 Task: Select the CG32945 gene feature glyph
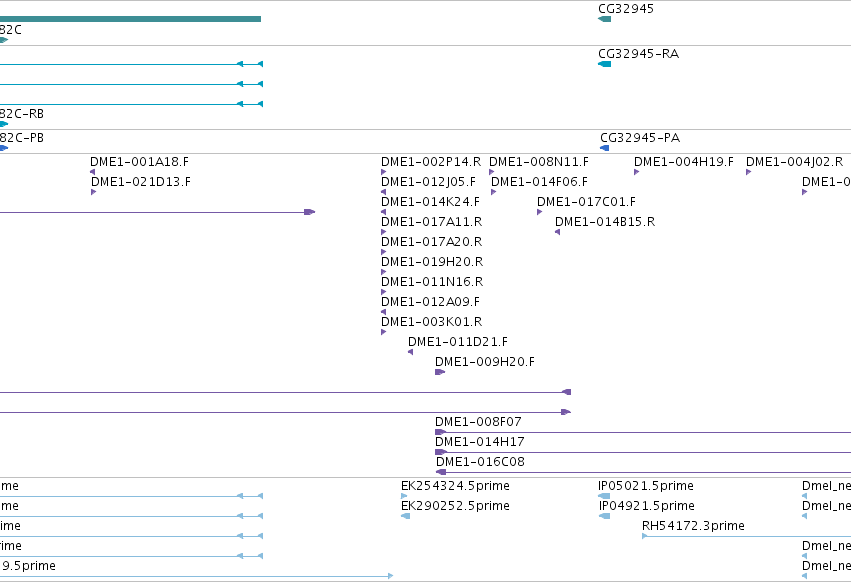coord(605,19)
